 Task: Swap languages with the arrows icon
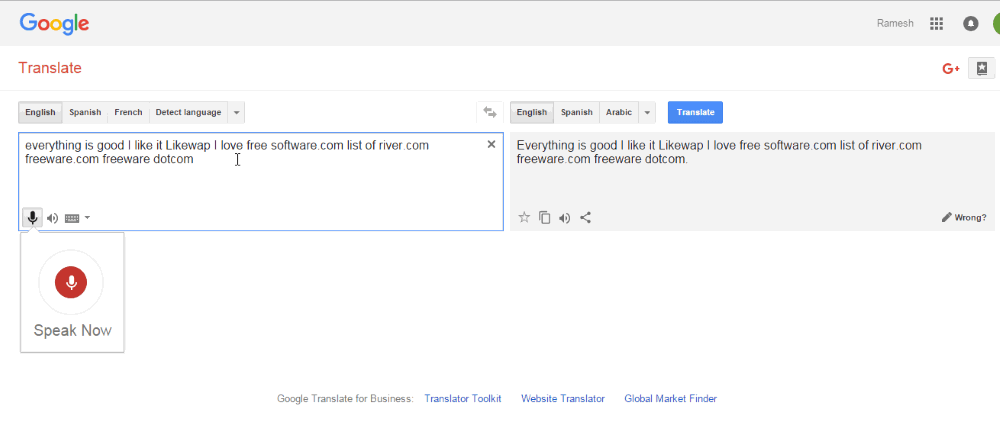(x=490, y=112)
